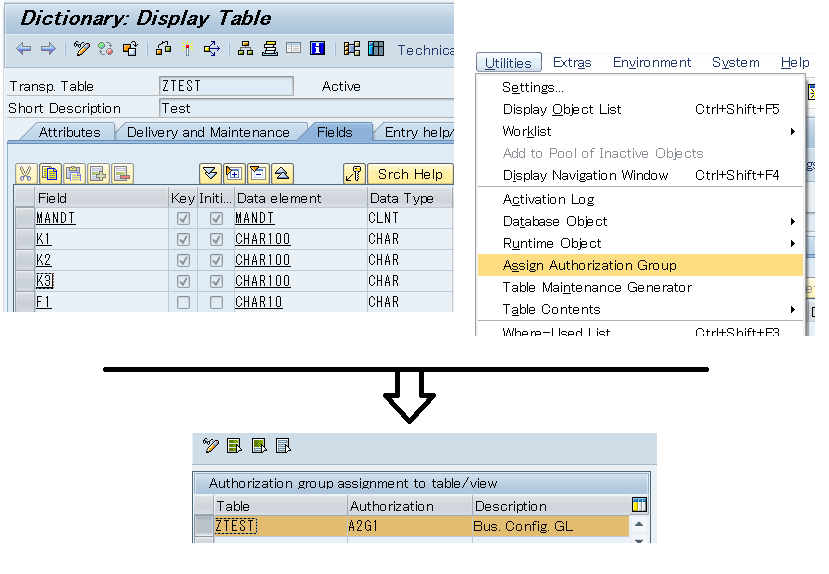The image size is (829, 574).
Task: Open the Hierarchy Display icon
Action: tap(352, 49)
